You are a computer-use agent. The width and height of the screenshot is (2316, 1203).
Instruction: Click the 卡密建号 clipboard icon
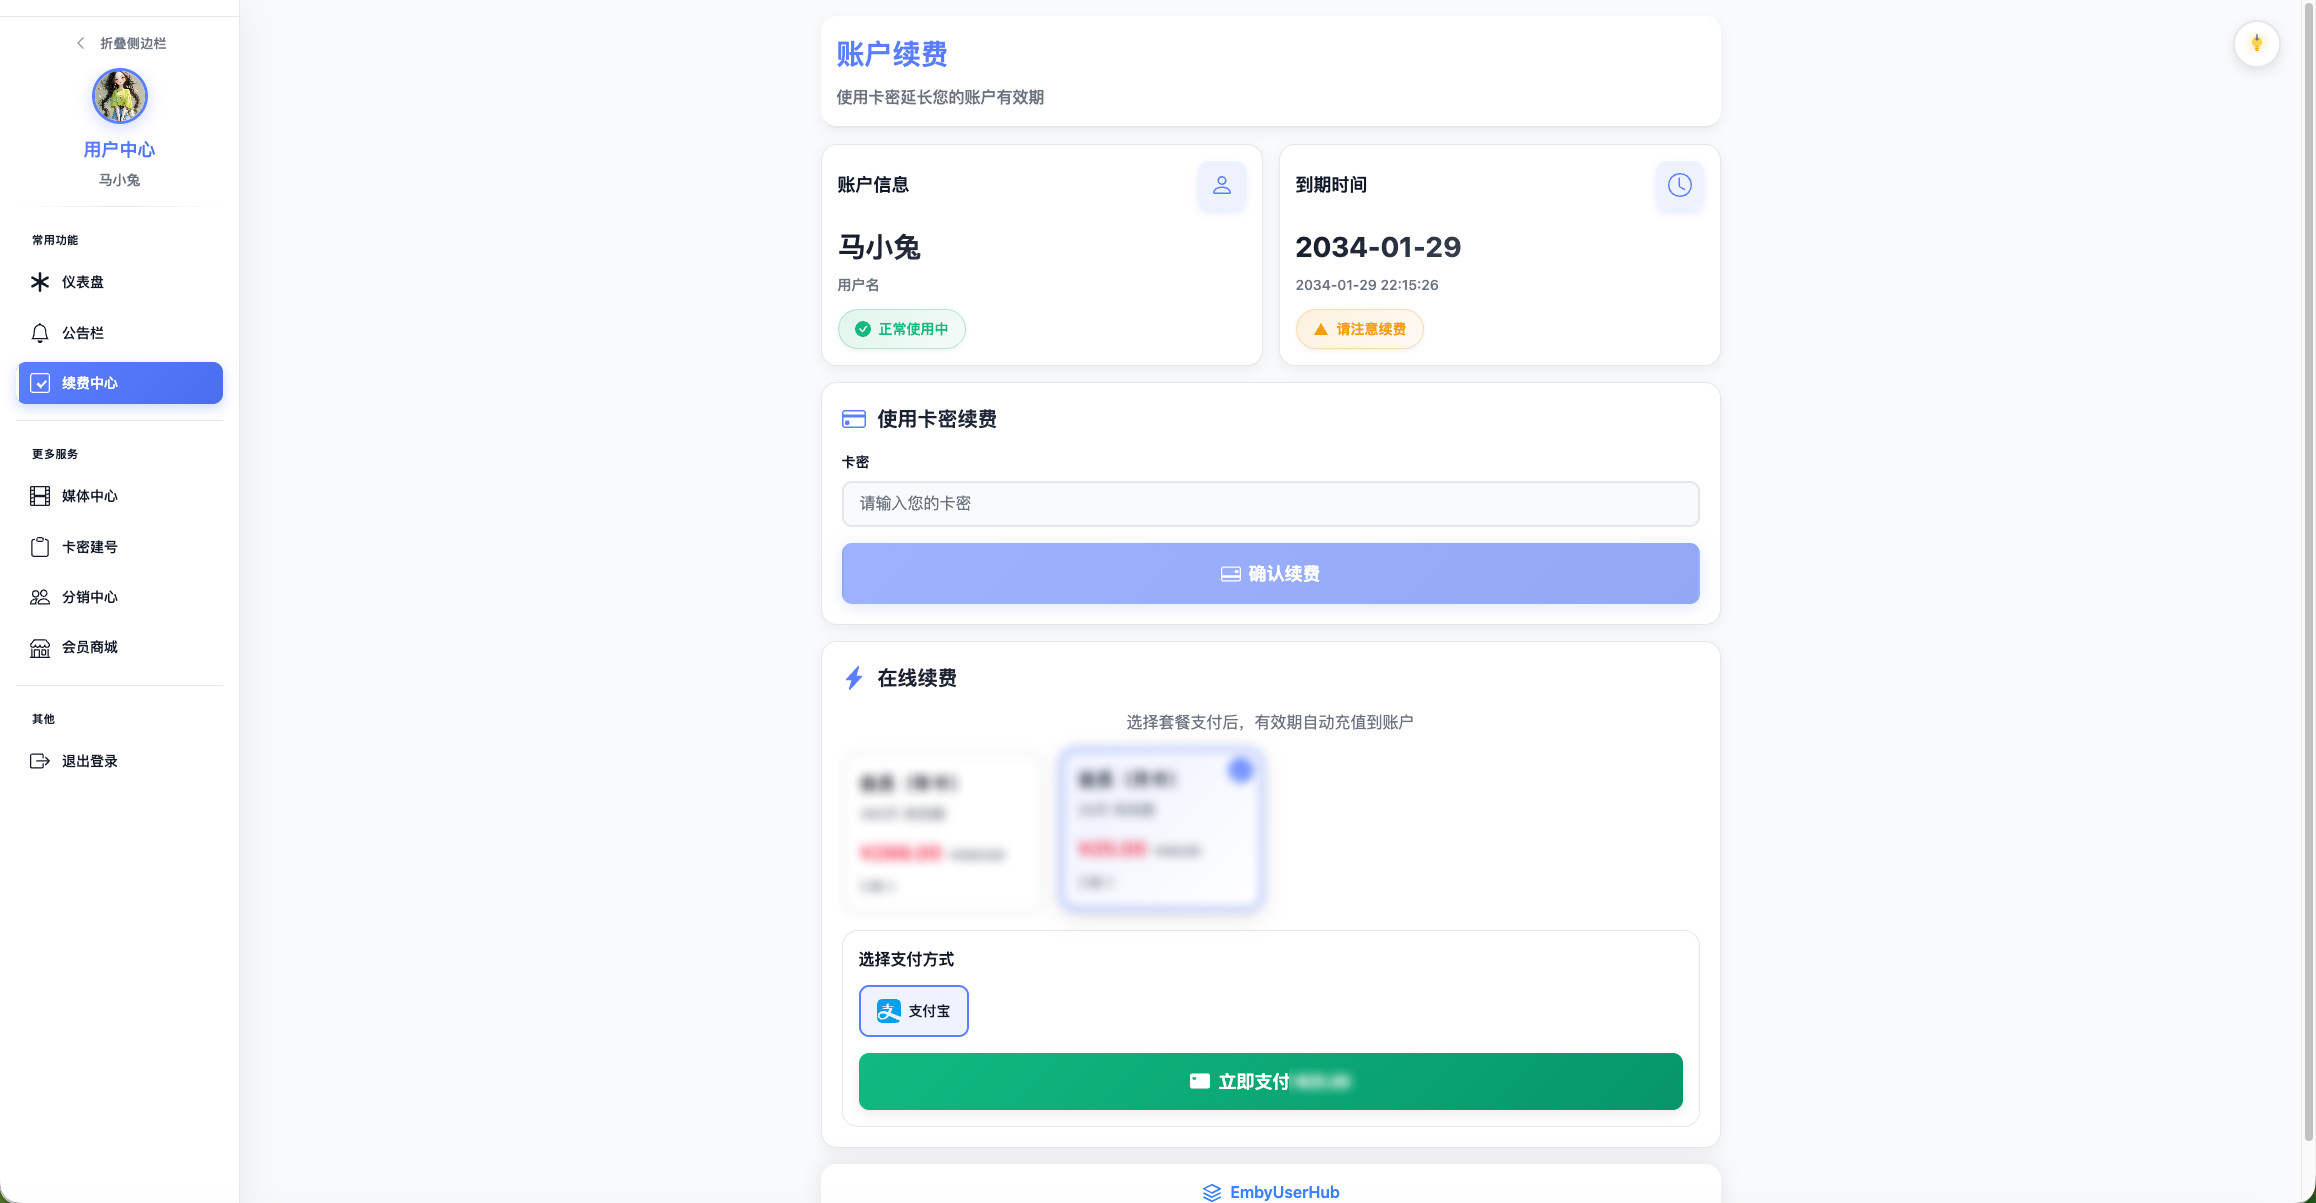pos(40,547)
